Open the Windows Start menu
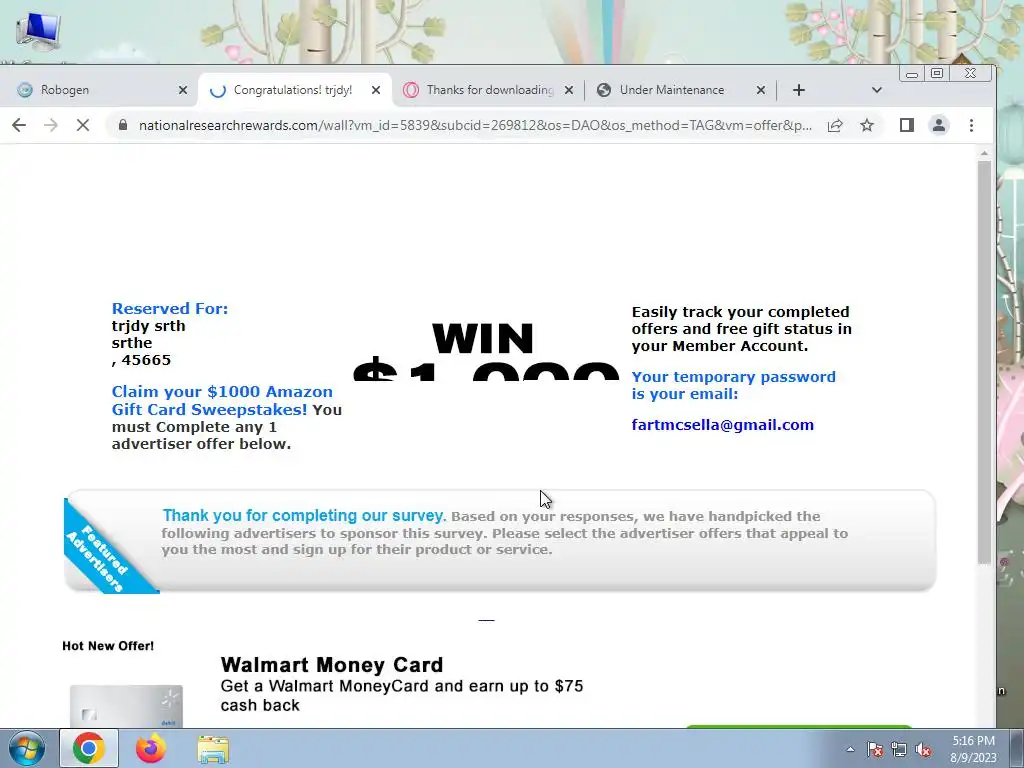This screenshot has height=768, width=1024. [x=26, y=748]
